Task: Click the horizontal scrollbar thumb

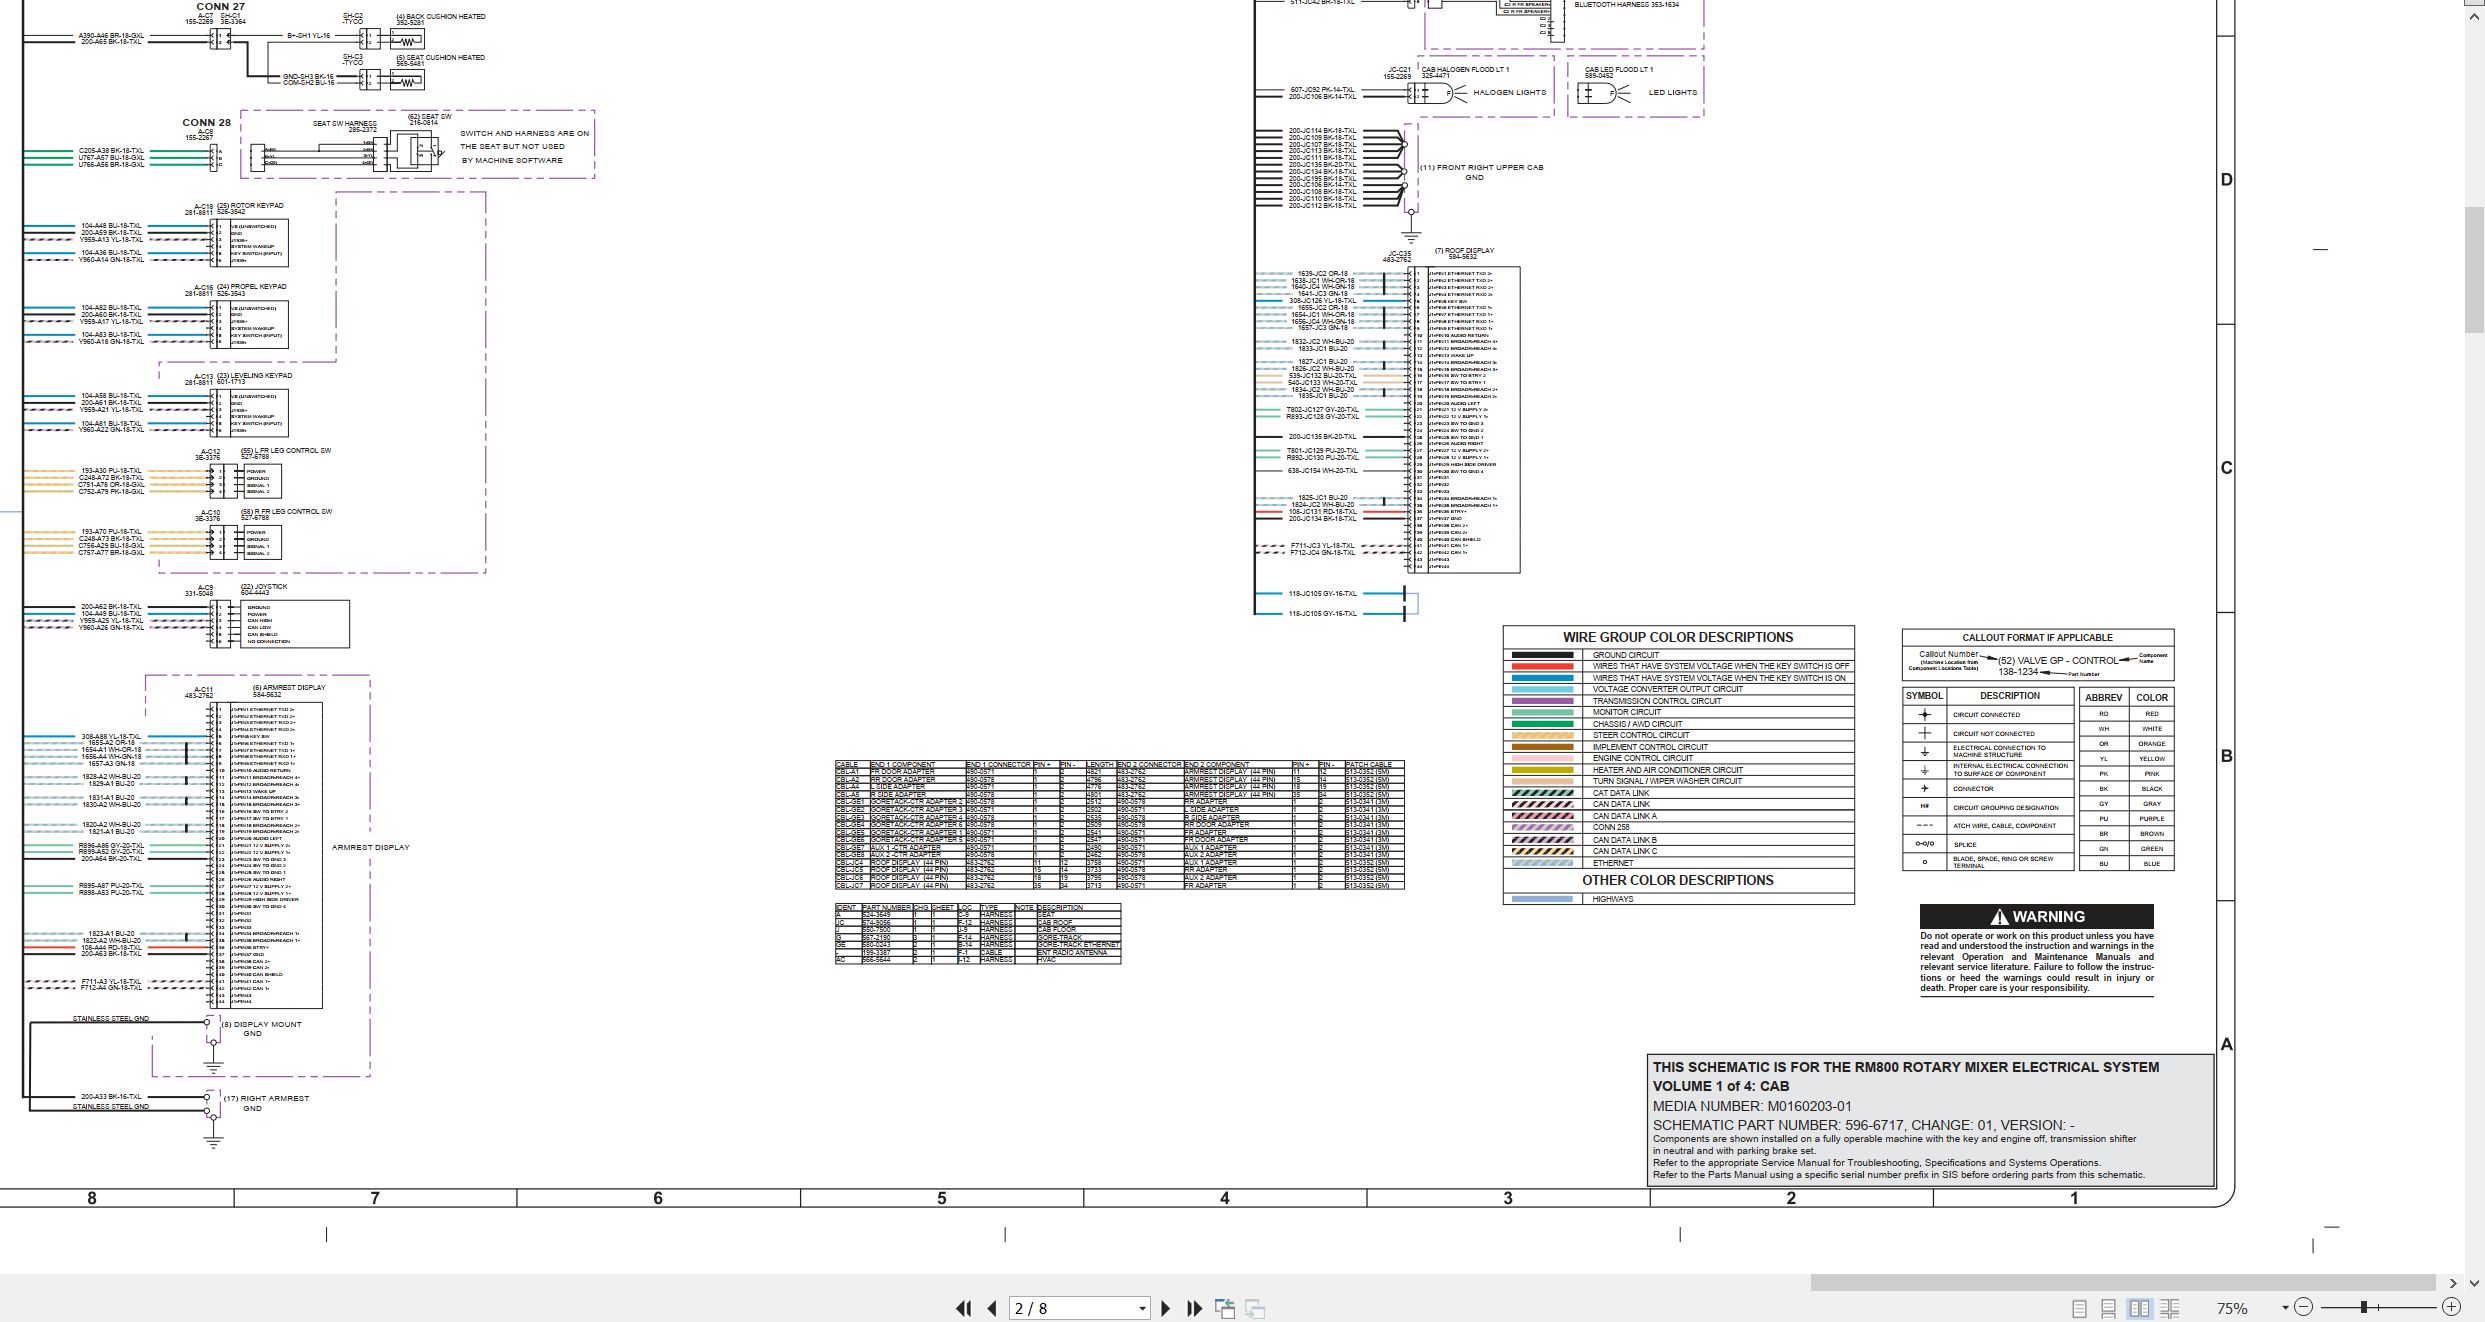Action: click(x=2122, y=1282)
